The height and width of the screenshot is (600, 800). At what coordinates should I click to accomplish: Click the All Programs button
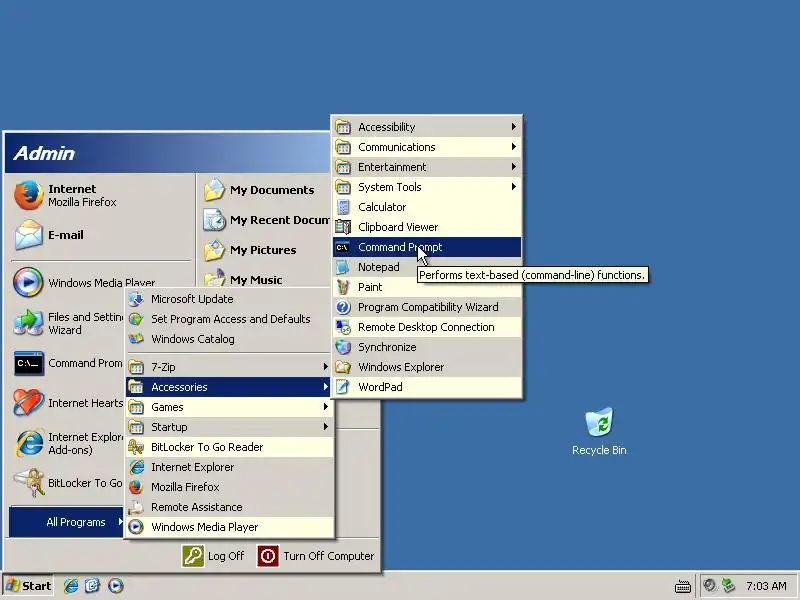pyautogui.click(x=67, y=522)
